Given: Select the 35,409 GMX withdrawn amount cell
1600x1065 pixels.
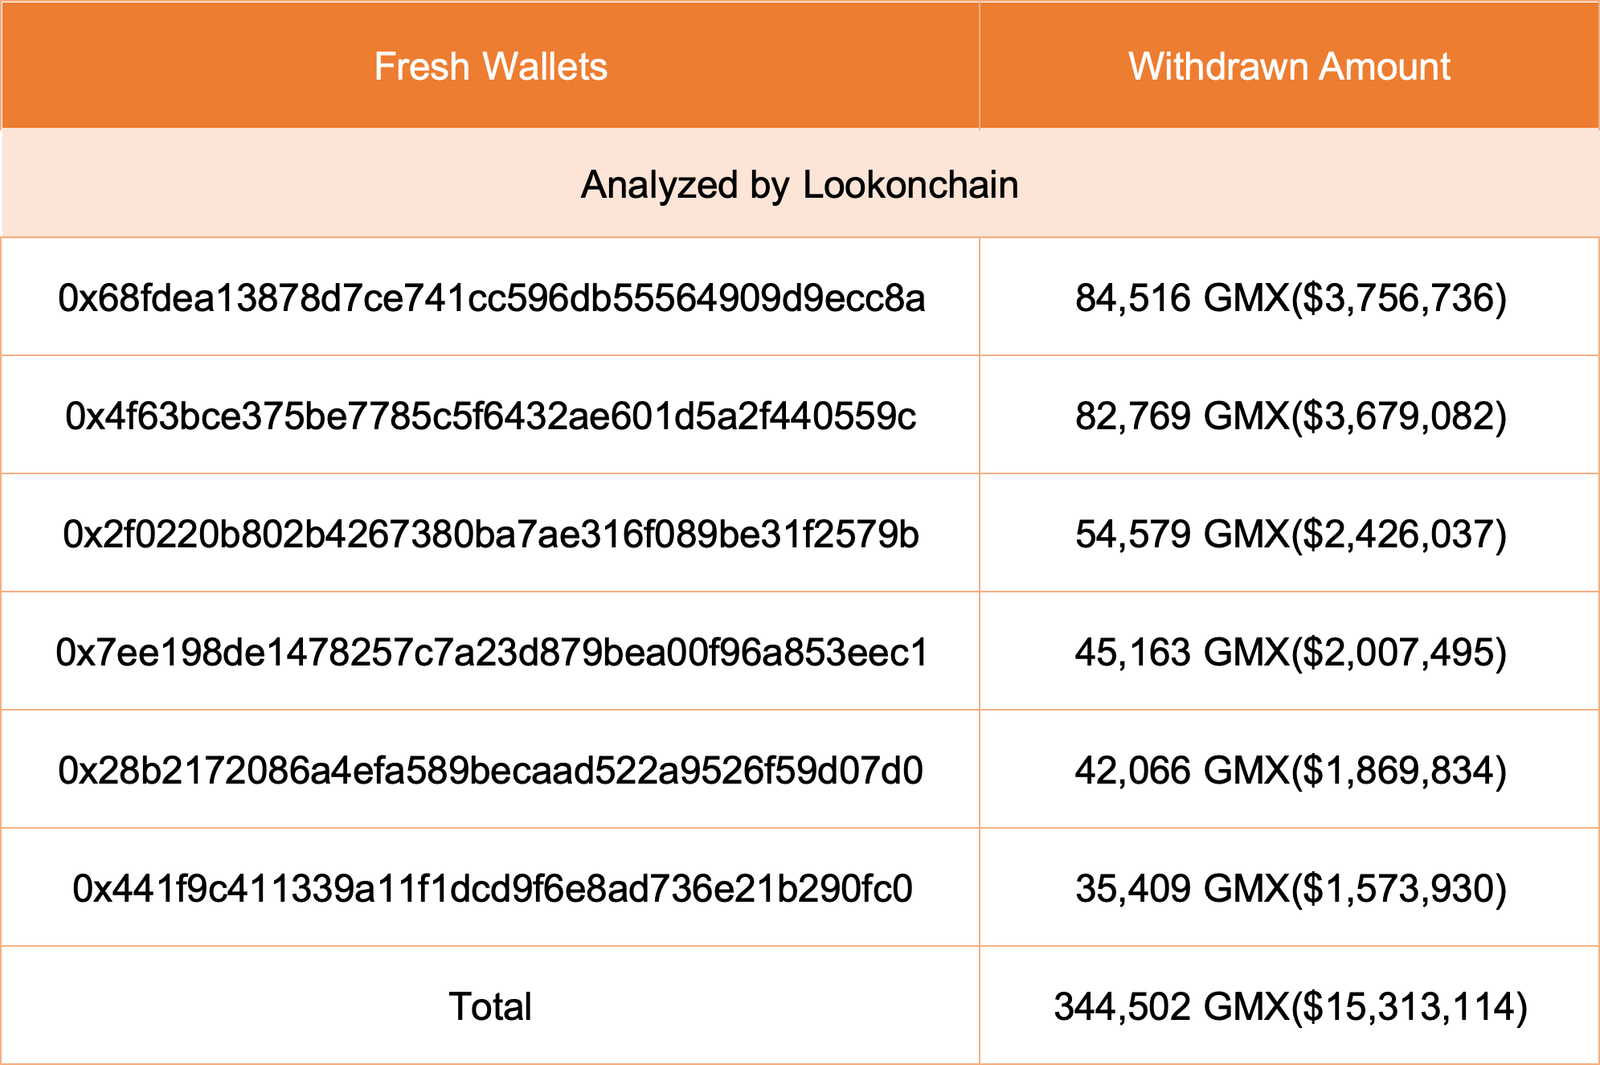Looking at the screenshot, I should [x=1290, y=889].
